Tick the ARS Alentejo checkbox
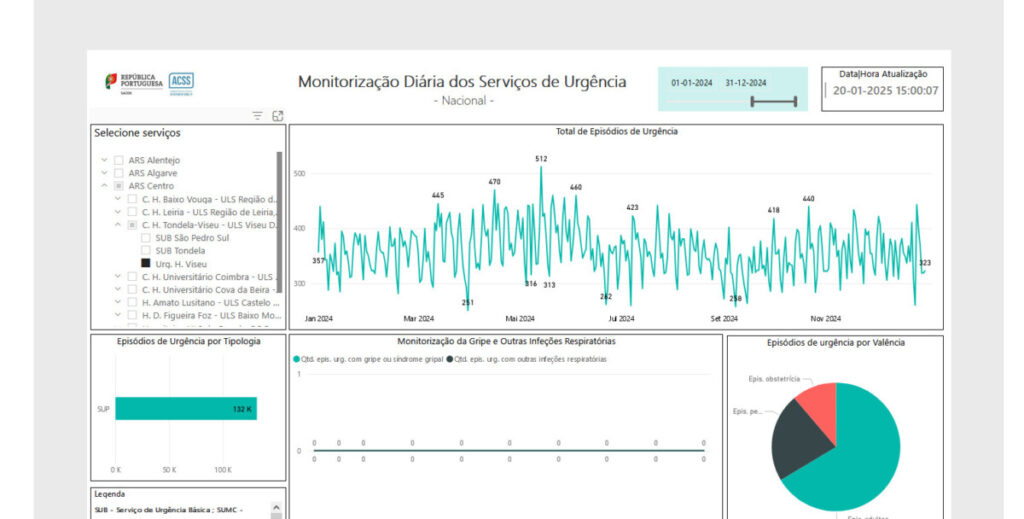The height and width of the screenshot is (519, 1024). [119, 160]
